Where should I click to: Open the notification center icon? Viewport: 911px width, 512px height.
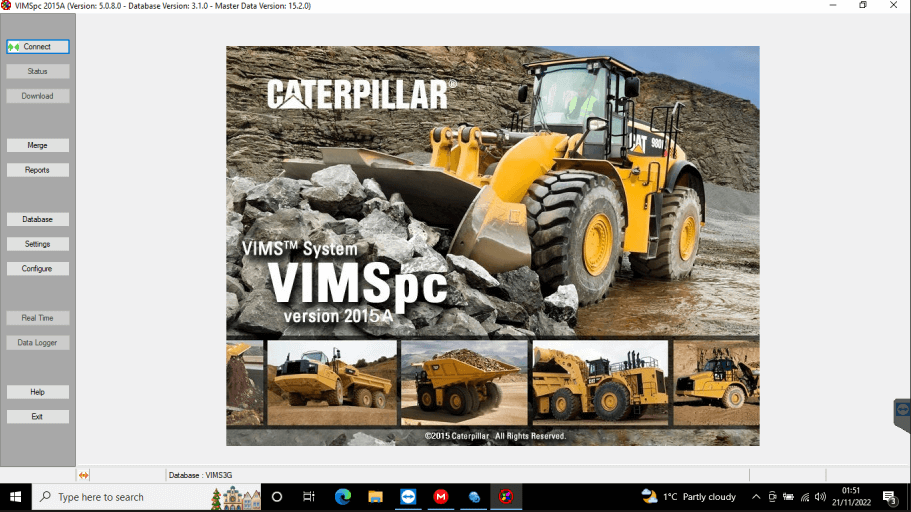[889, 497]
